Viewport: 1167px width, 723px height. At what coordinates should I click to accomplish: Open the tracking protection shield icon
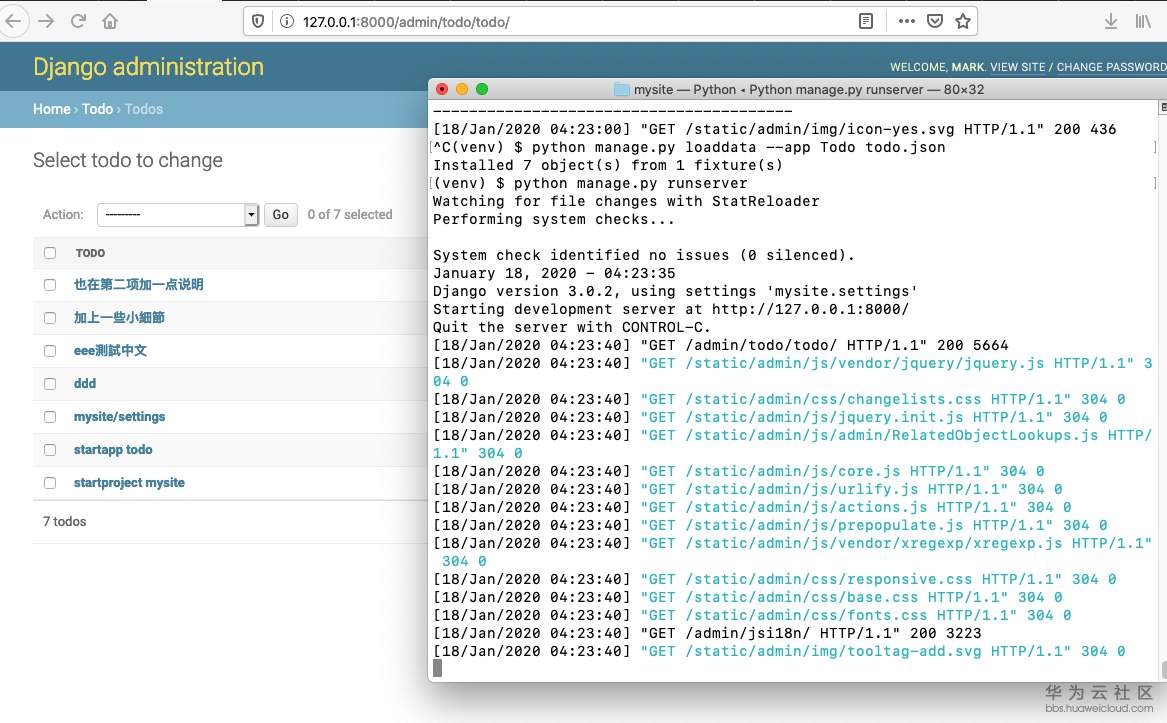258,22
